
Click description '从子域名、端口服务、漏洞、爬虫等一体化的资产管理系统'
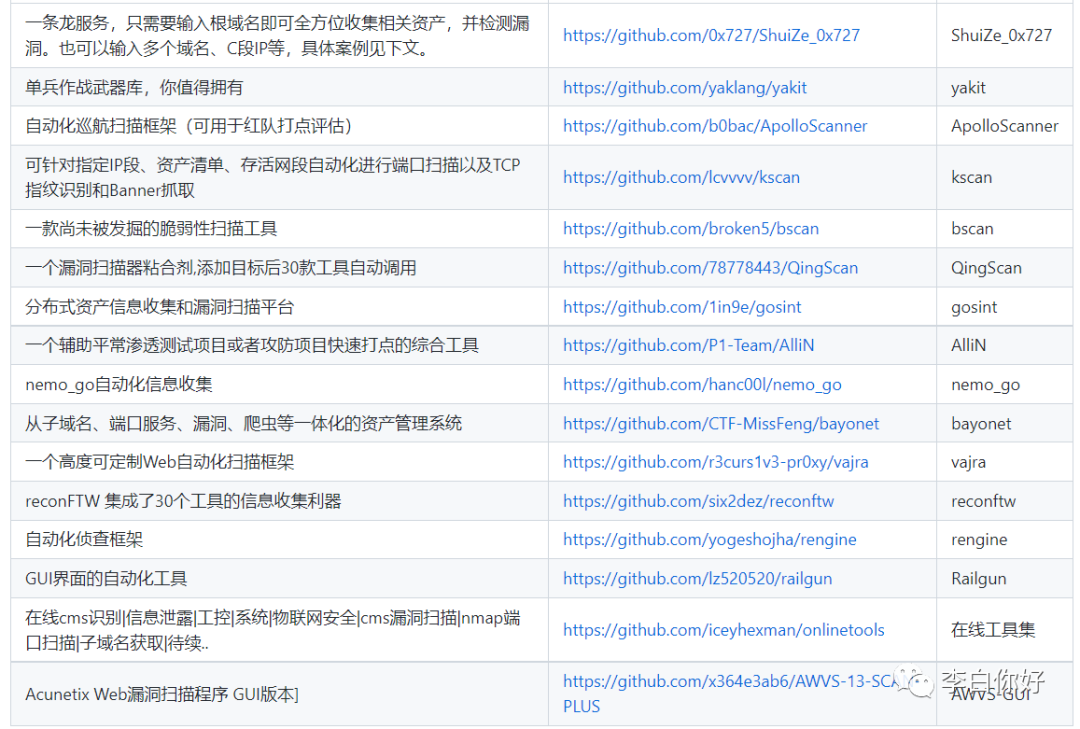pos(243,424)
